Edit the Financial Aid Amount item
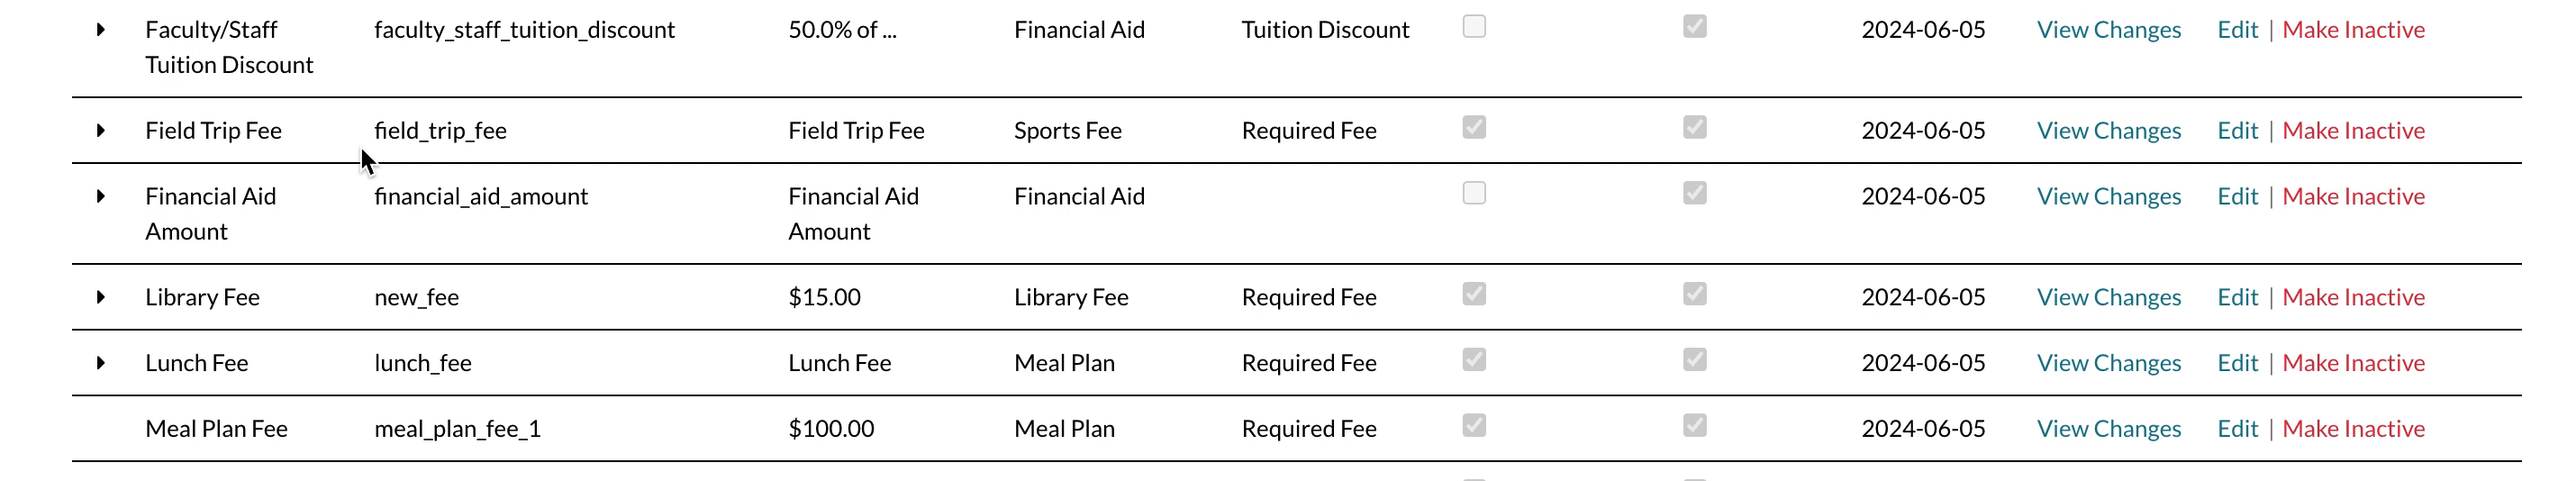The image size is (2576, 481). pyautogui.click(x=2237, y=197)
